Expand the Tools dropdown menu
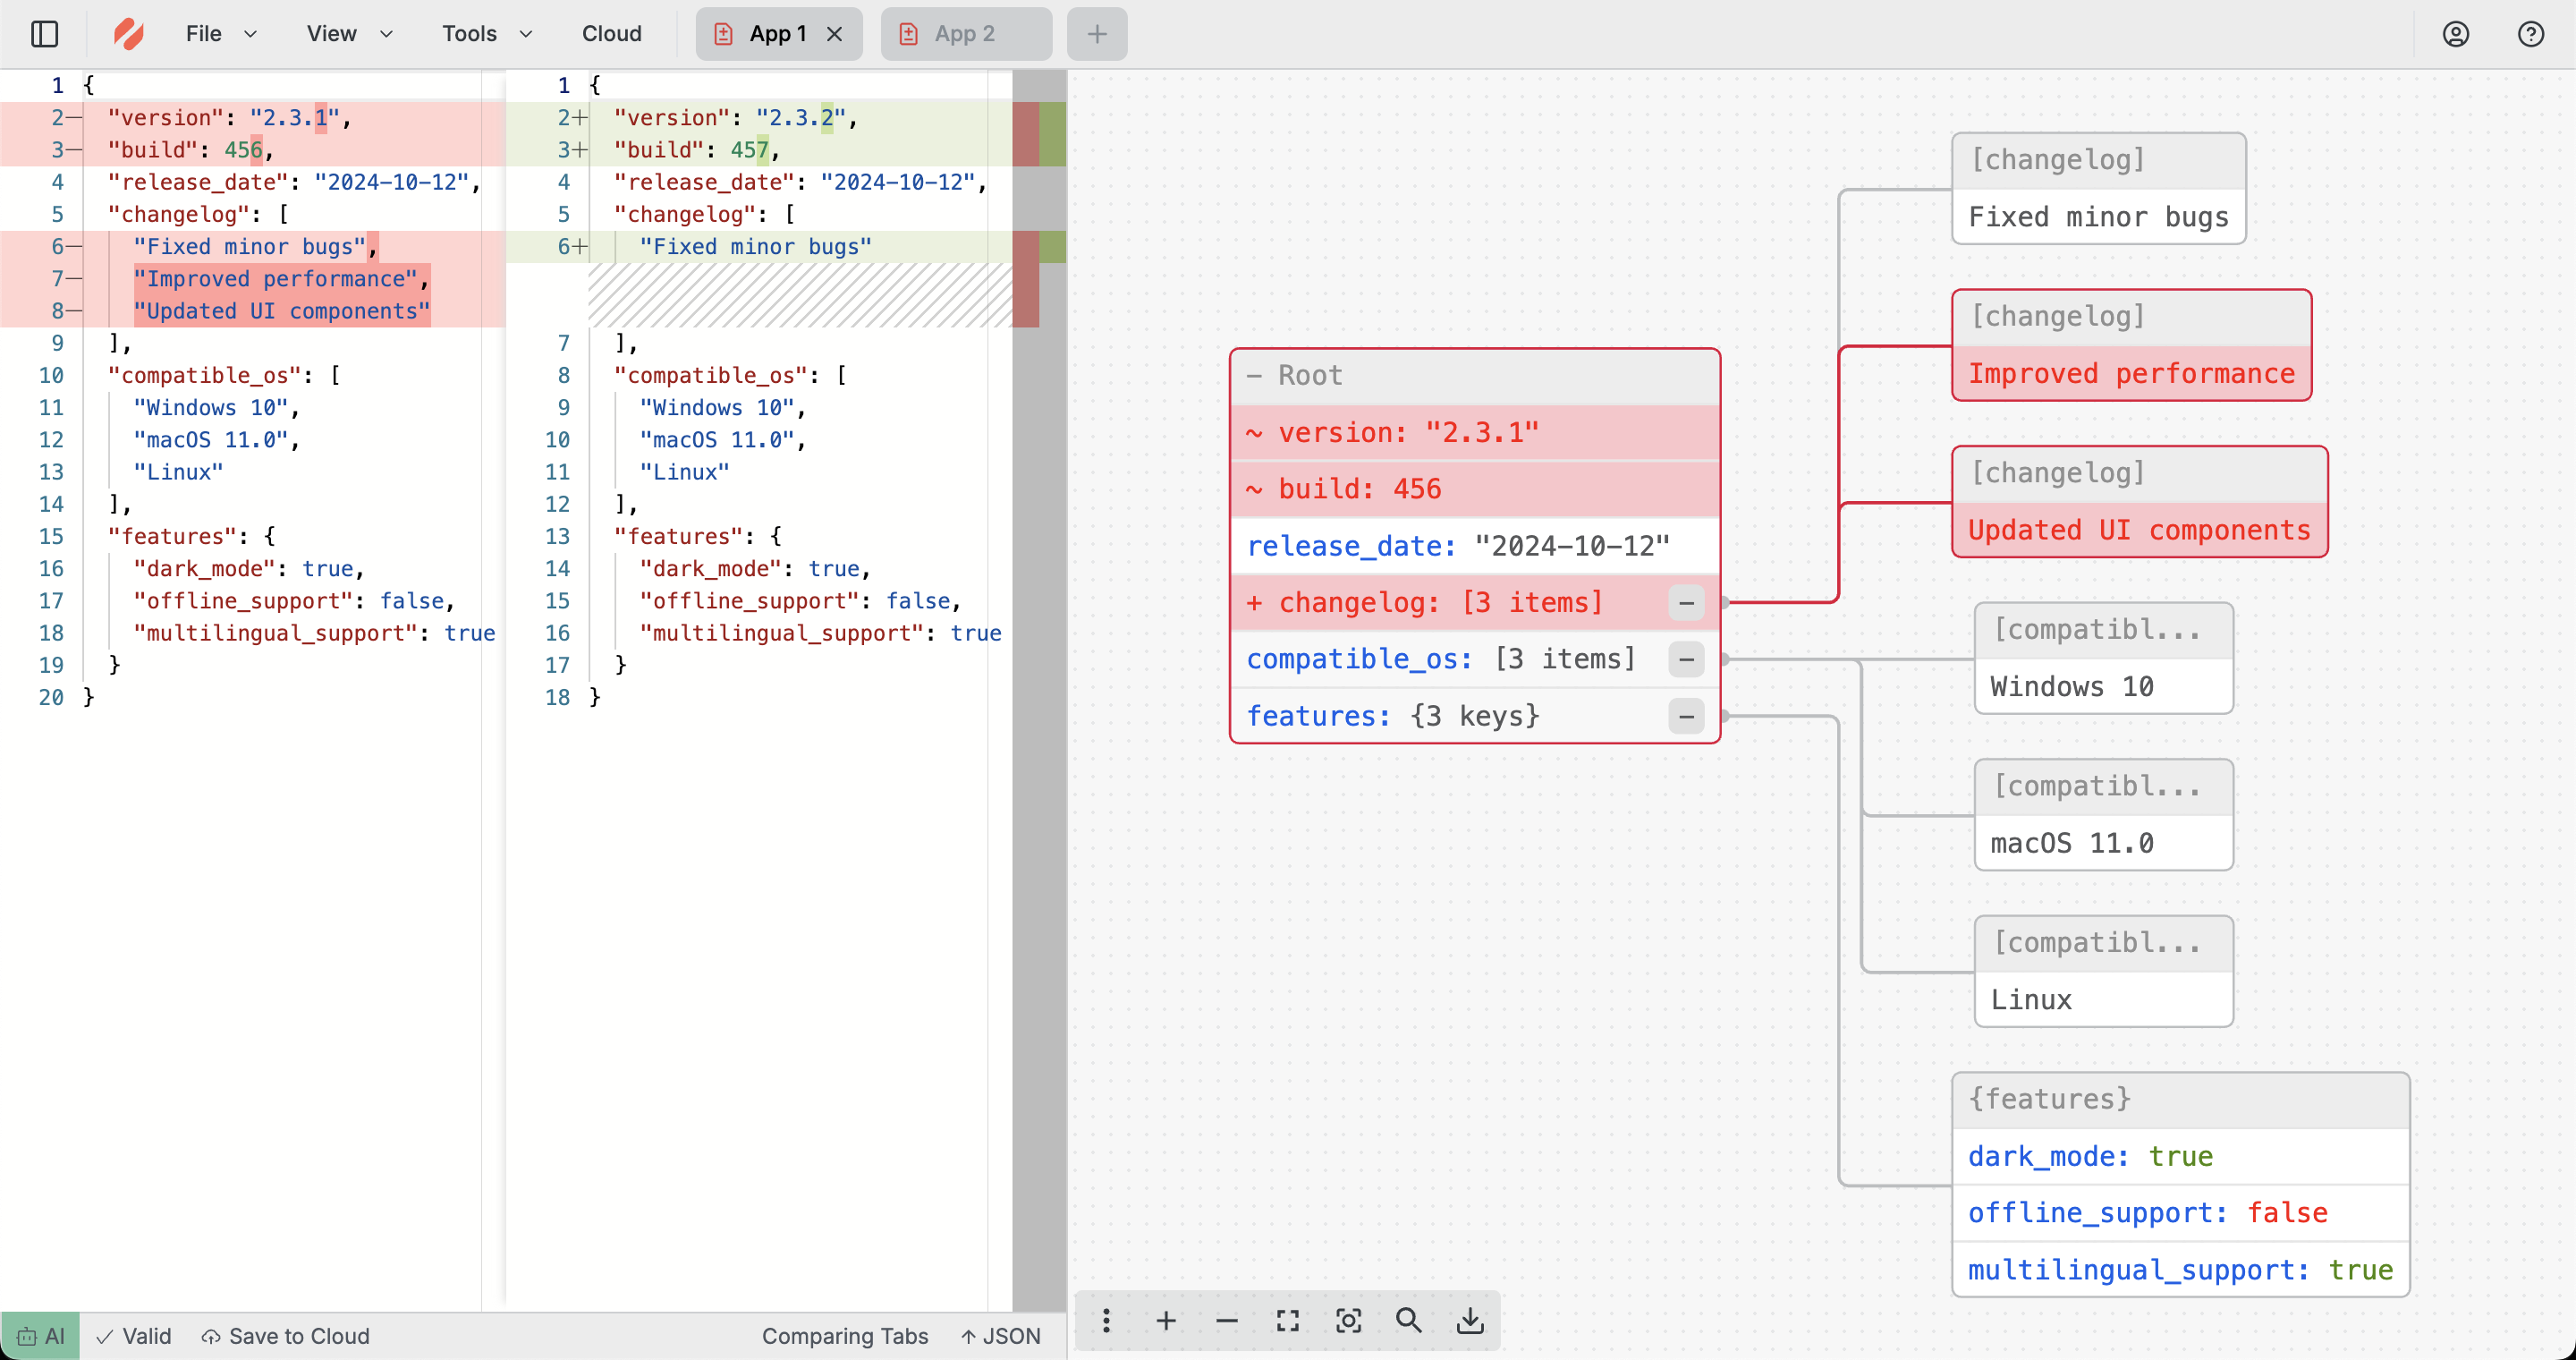 coord(486,34)
